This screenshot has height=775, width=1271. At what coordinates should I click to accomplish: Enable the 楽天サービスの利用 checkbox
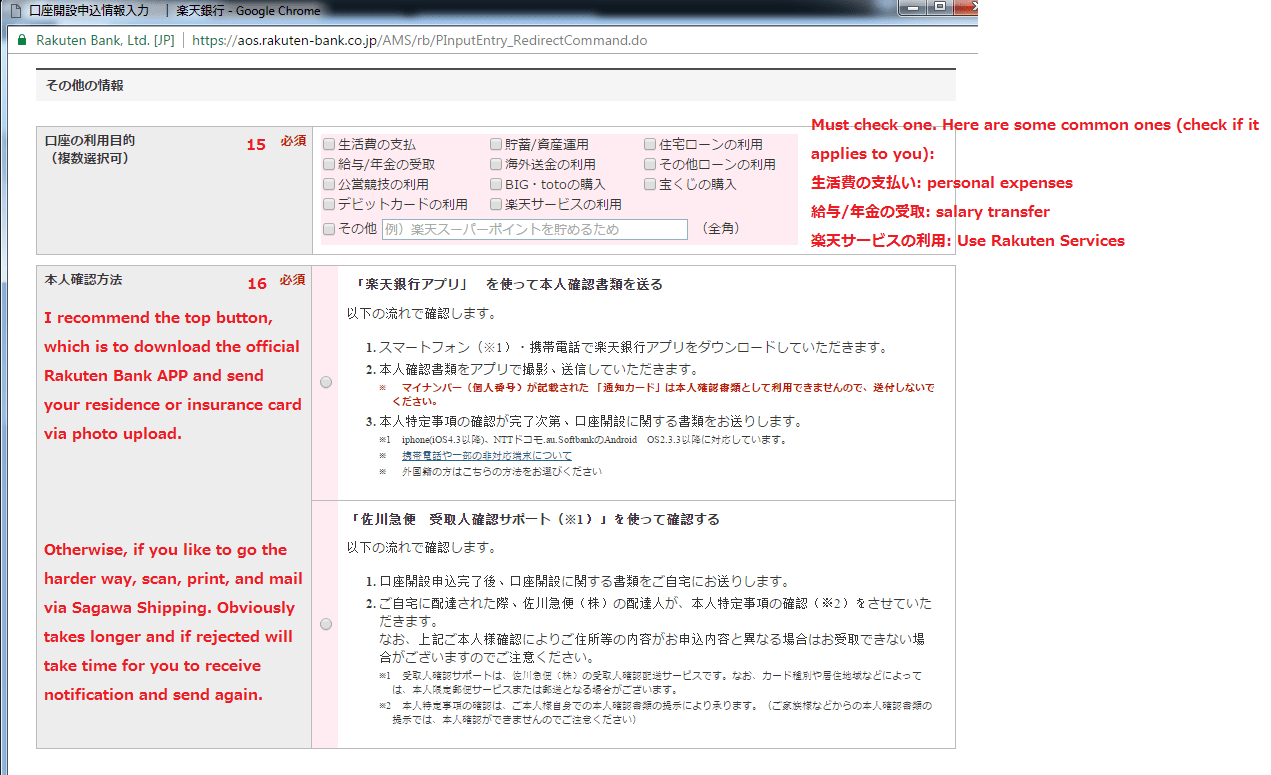coord(496,205)
